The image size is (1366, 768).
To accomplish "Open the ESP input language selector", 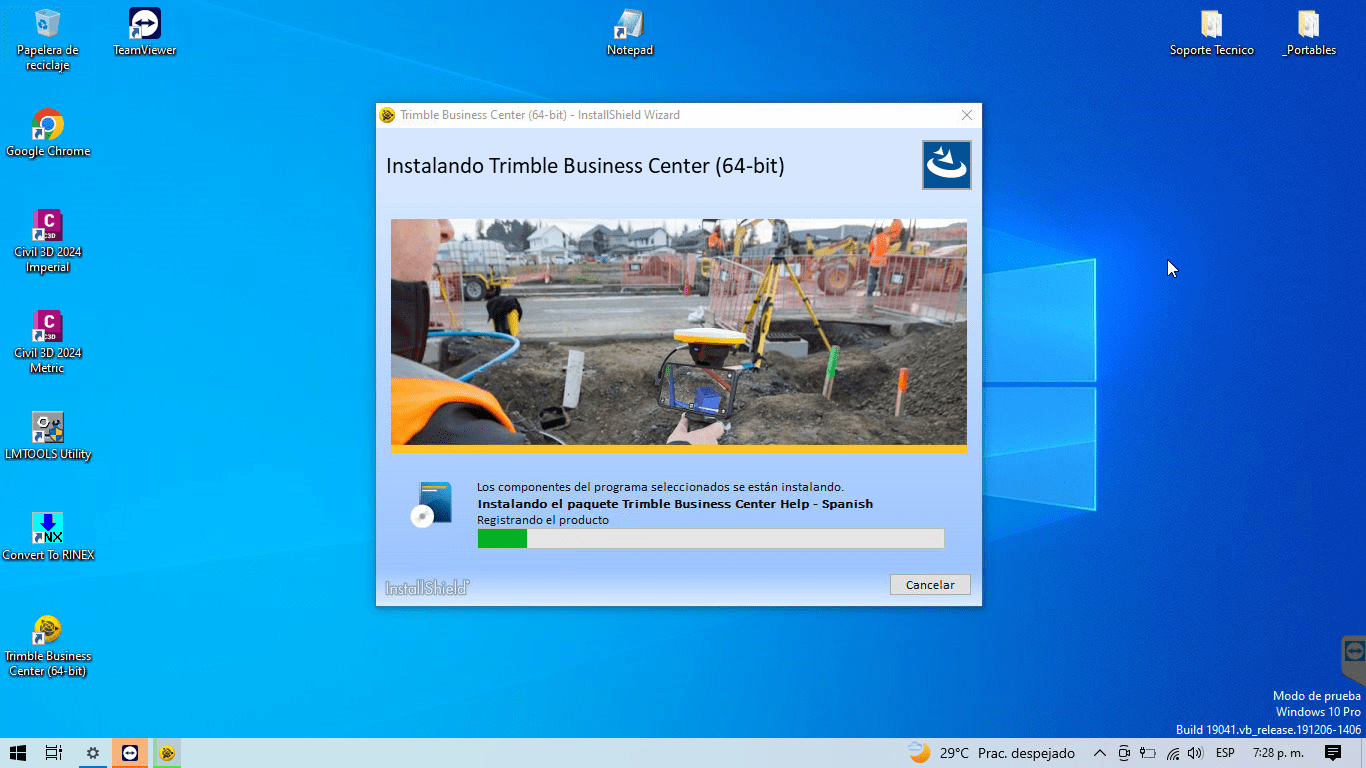I will 1224,753.
